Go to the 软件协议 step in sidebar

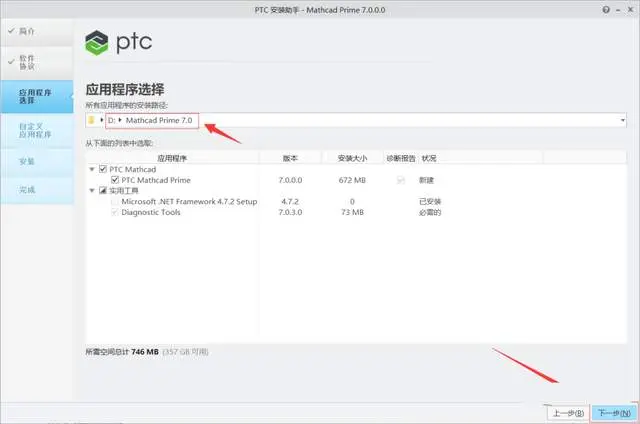(37, 62)
